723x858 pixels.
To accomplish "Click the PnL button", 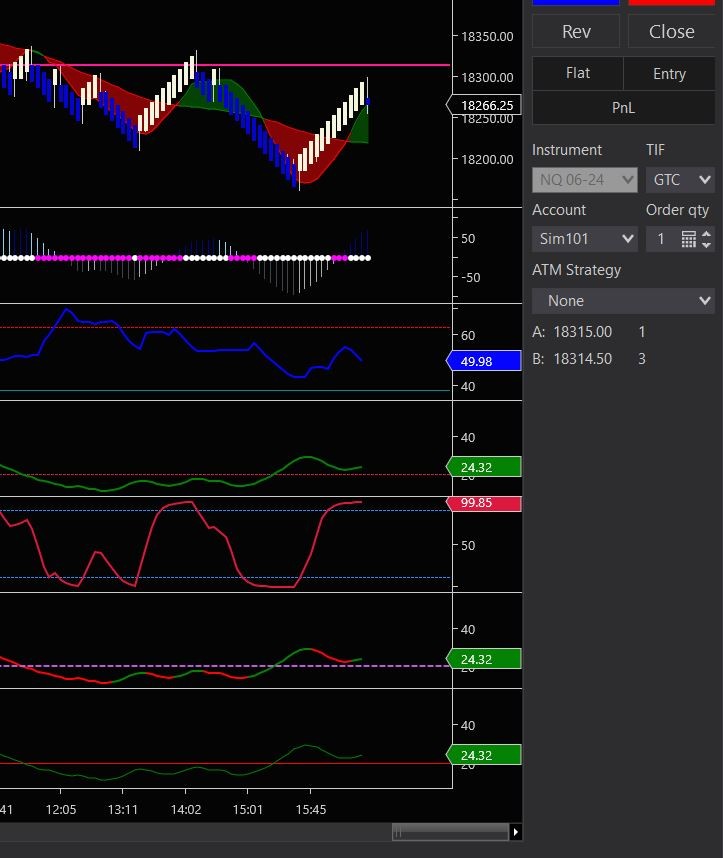I will pyautogui.click(x=623, y=108).
